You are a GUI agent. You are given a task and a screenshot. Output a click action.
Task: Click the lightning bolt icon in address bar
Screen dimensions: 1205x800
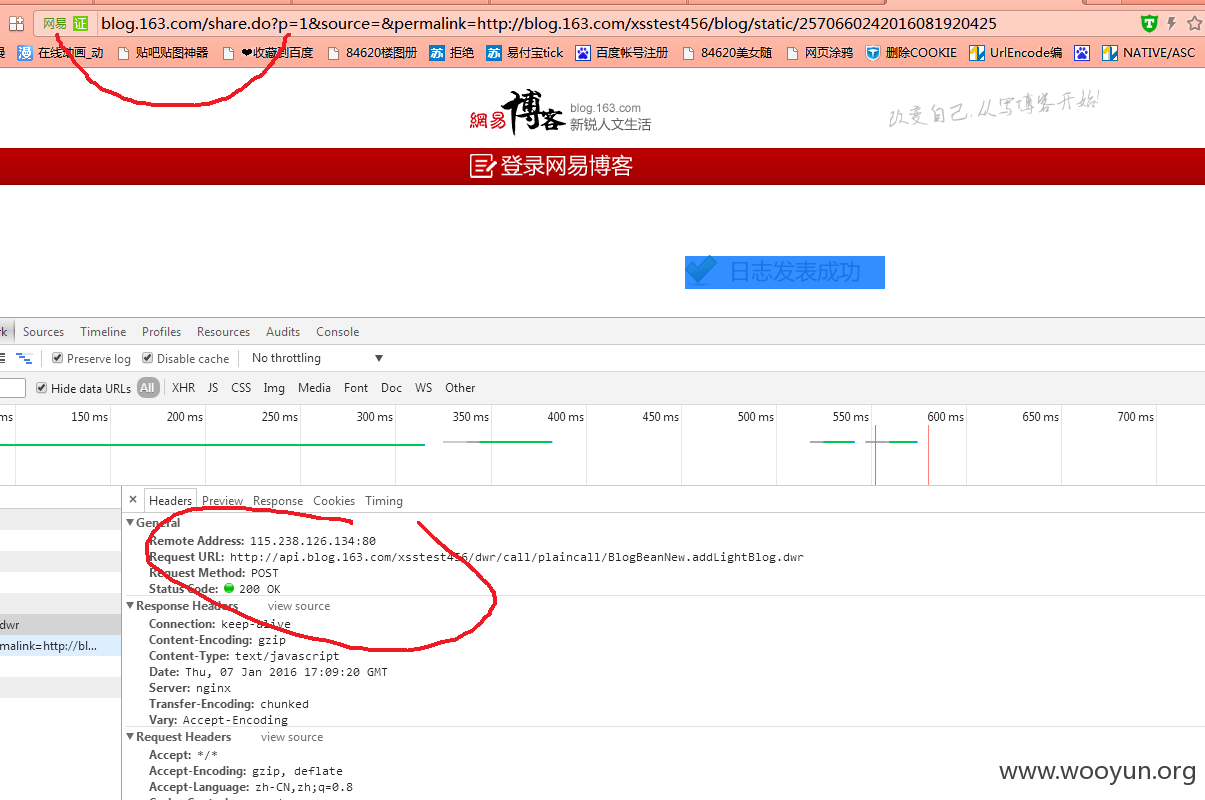pyautogui.click(x=1171, y=23)
